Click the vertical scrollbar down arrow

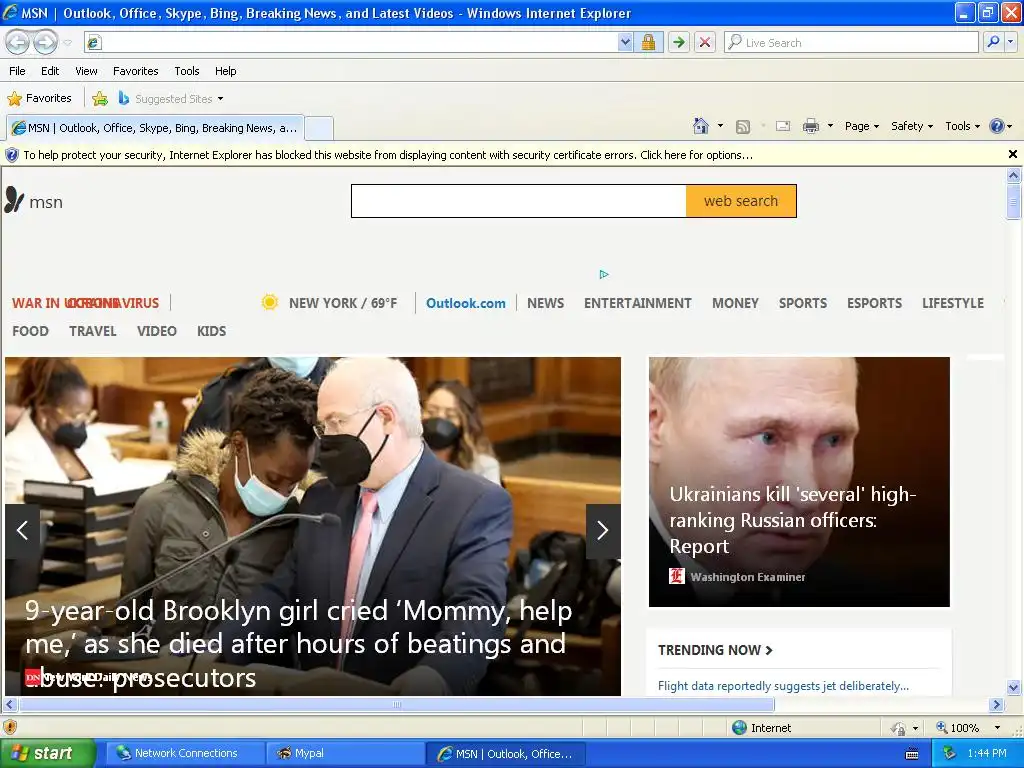(x=1014, y=687)
